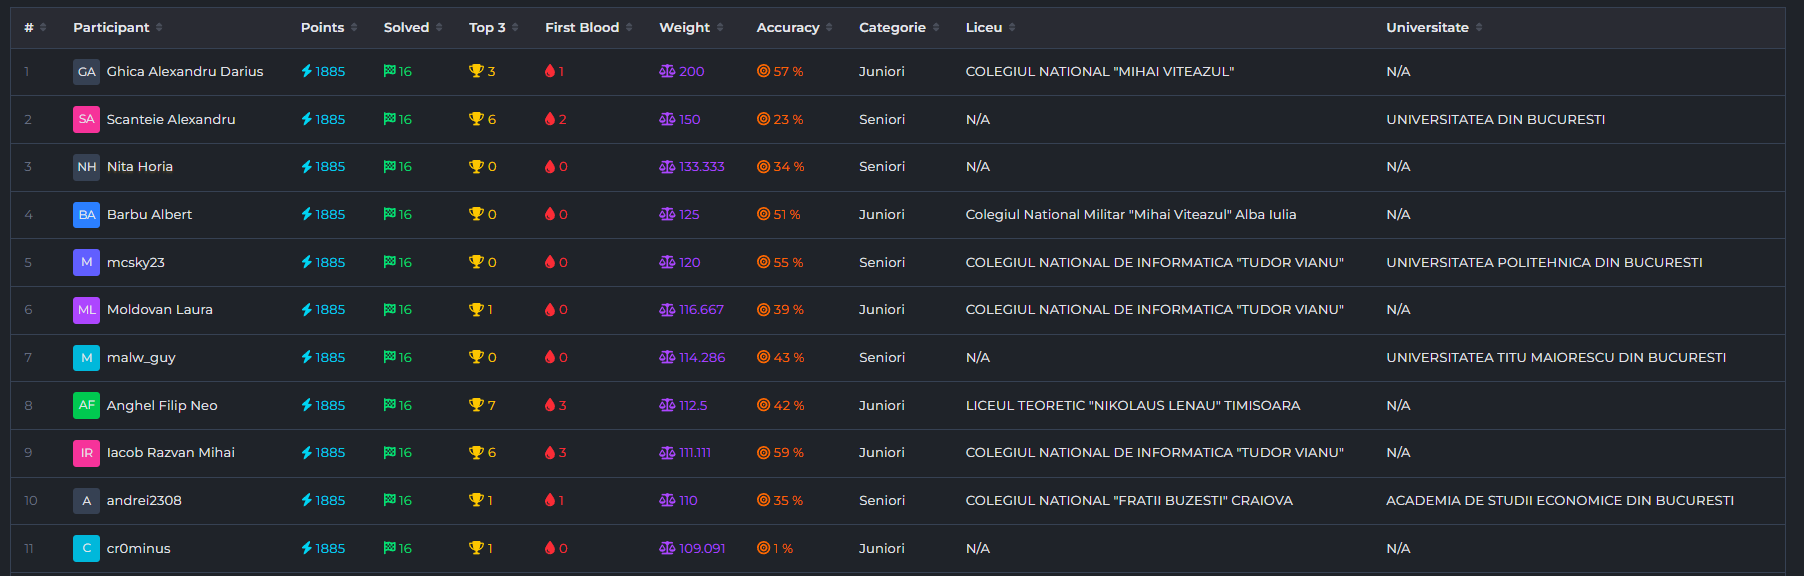Click the scale weight icon in mcsky23's row
The width and height of the screenshot is (1804, 576).
click(667, 262)
